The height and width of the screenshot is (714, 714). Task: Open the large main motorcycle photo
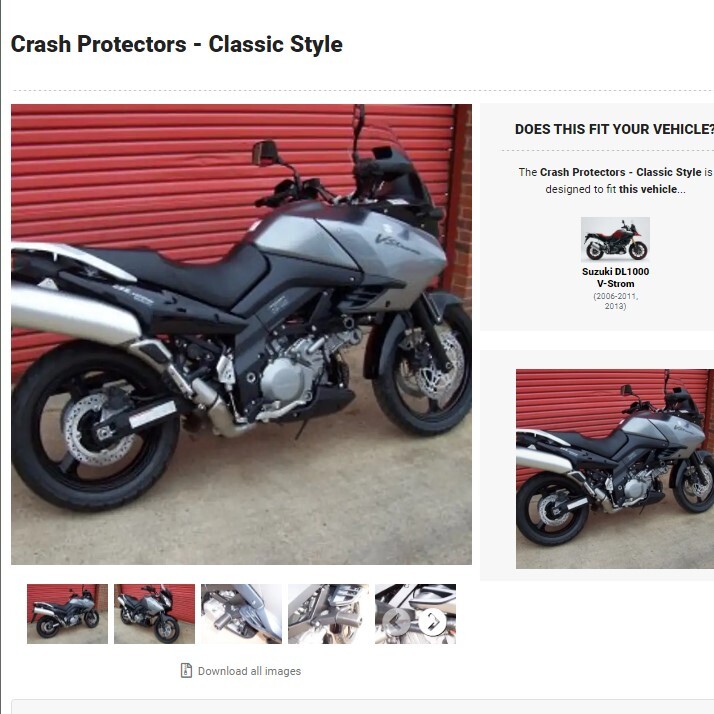pyautogui.click(x=241, y=335)
